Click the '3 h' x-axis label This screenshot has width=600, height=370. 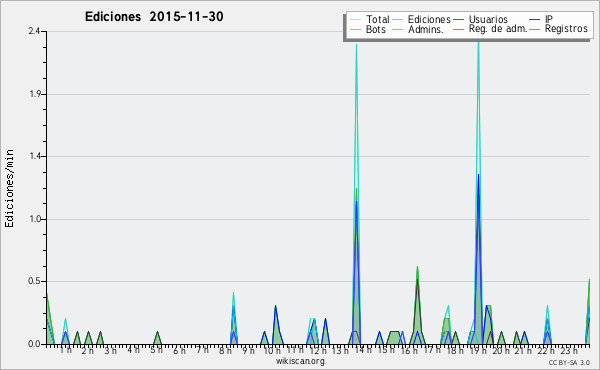click(x=111, y=351)
